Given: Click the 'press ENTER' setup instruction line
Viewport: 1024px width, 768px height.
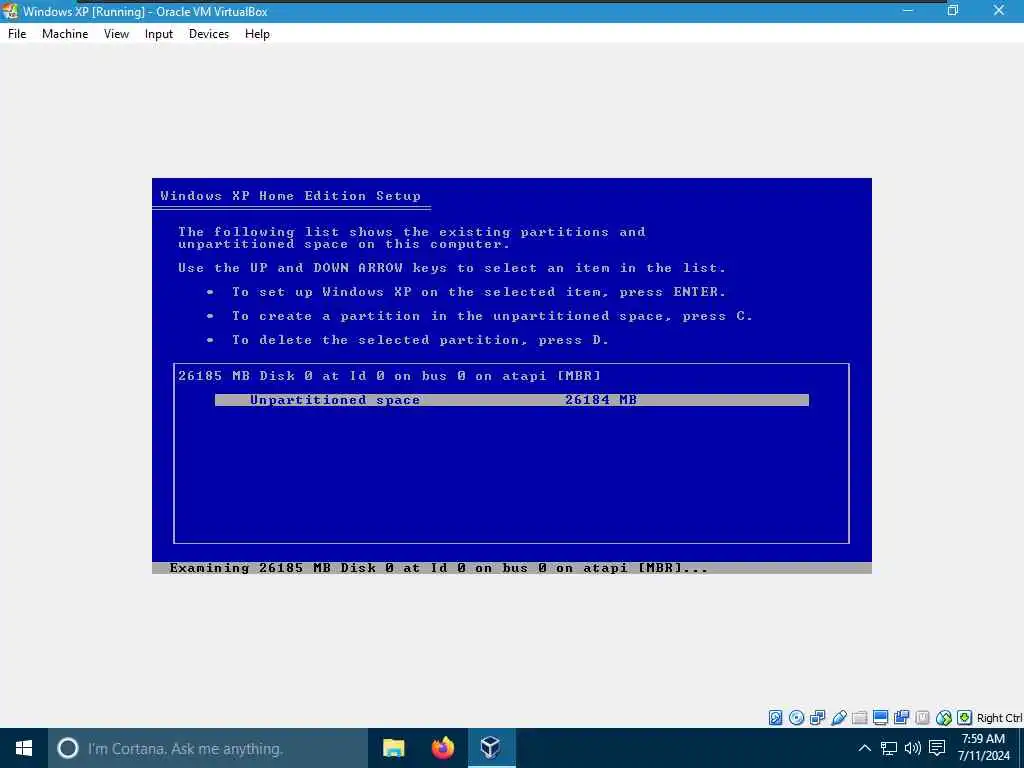Looking at the screenshot, I should pyautogui.click(x=479, y=292).
